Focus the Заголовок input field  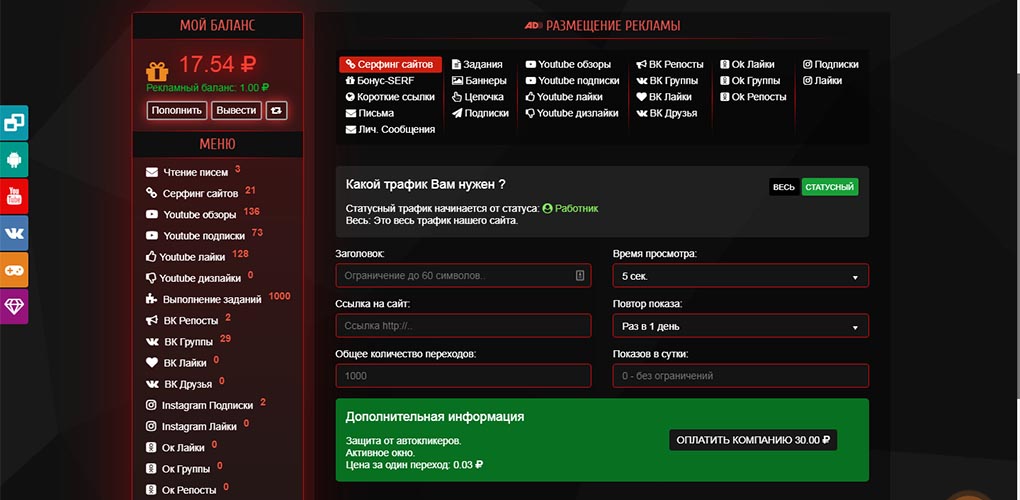coord(463,276)
